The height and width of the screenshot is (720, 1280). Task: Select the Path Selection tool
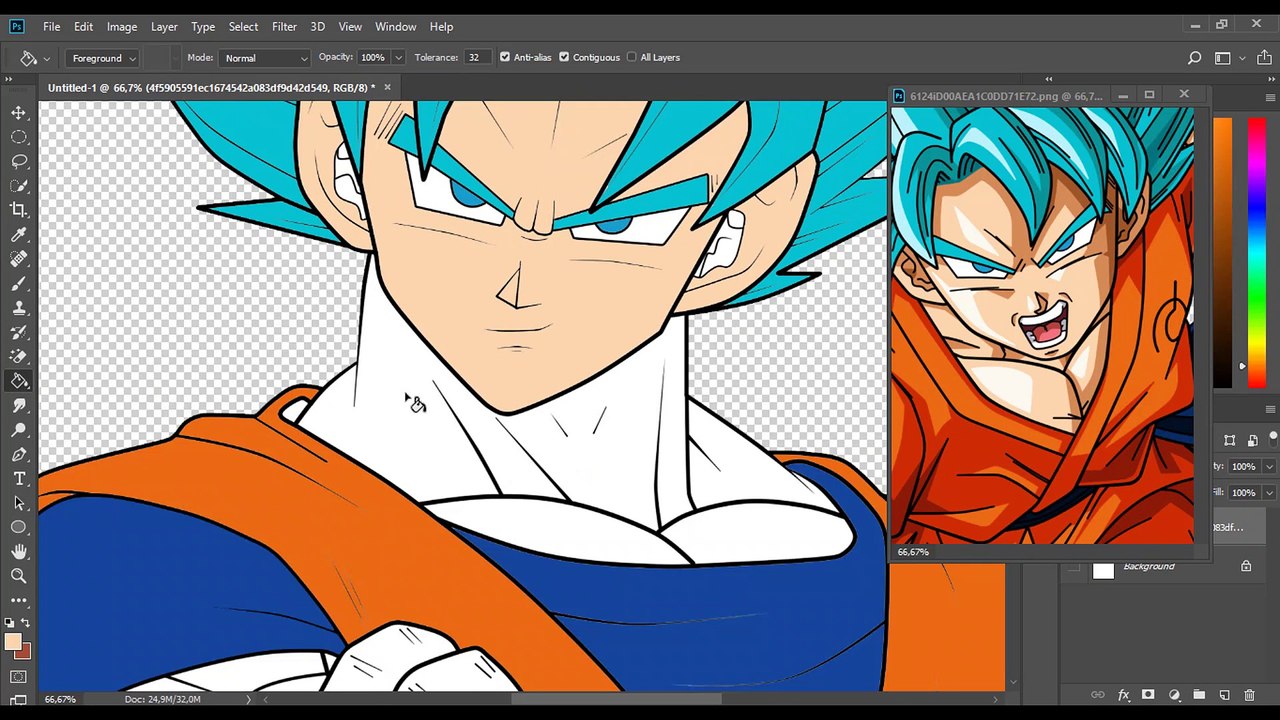pyautogui.click(x=19, y=503)
